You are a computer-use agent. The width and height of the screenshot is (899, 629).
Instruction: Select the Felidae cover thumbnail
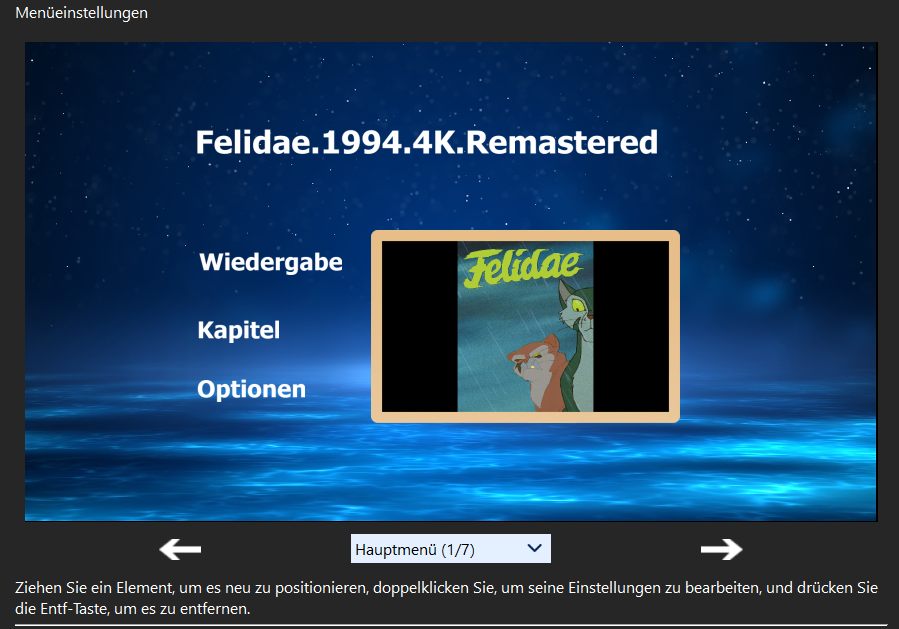click(525, 326)
